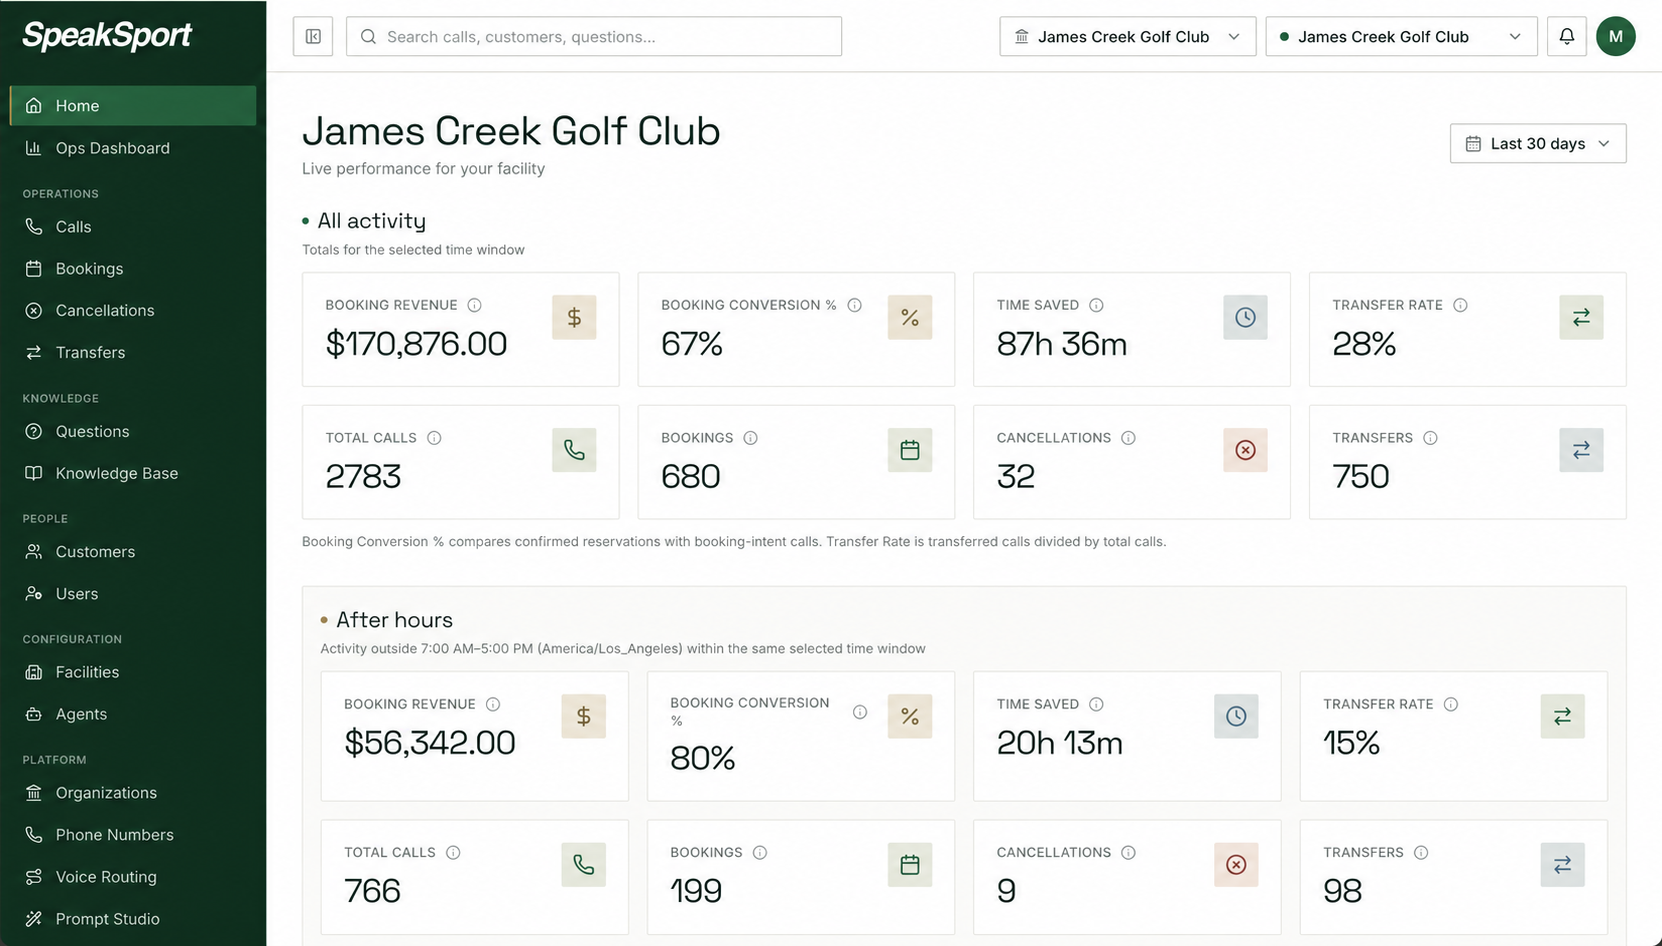Viewport: 1662px width, 946px height.
Task: Open Voice Routing in sidebar
Action: tap(133, 877)
